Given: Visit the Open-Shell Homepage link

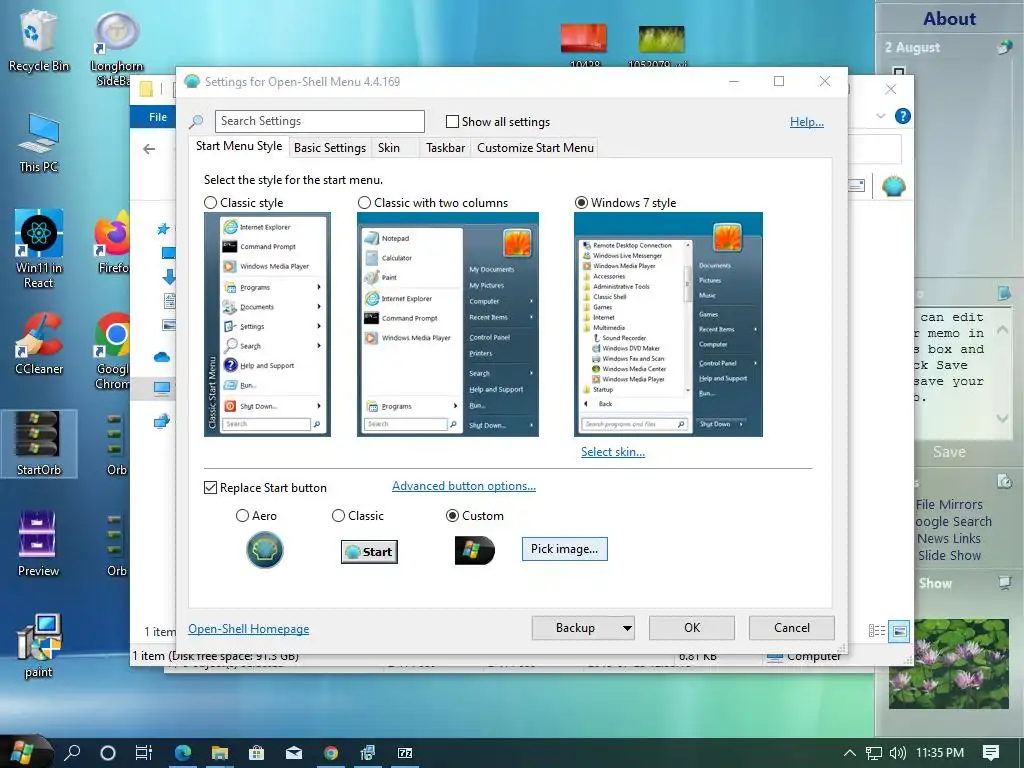Looking at the screenshot, I should pyautogui.click(x=249, y=629).
